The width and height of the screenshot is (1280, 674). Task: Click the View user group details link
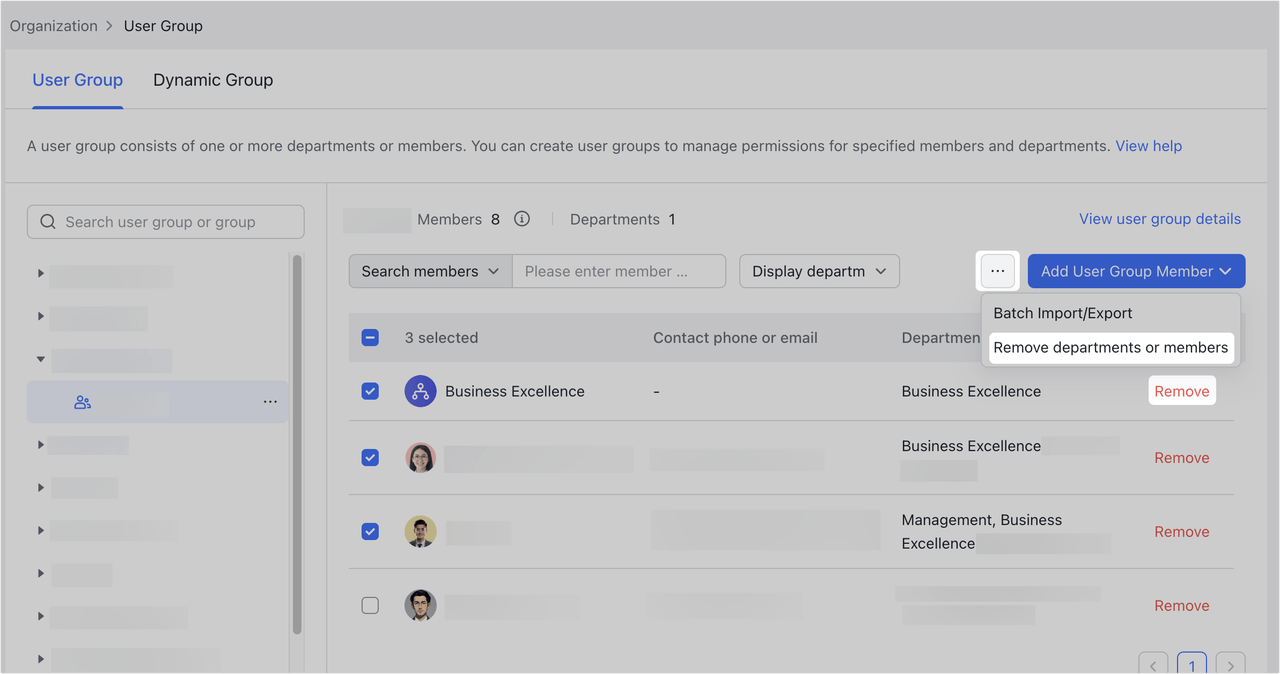click(1159, 219)
